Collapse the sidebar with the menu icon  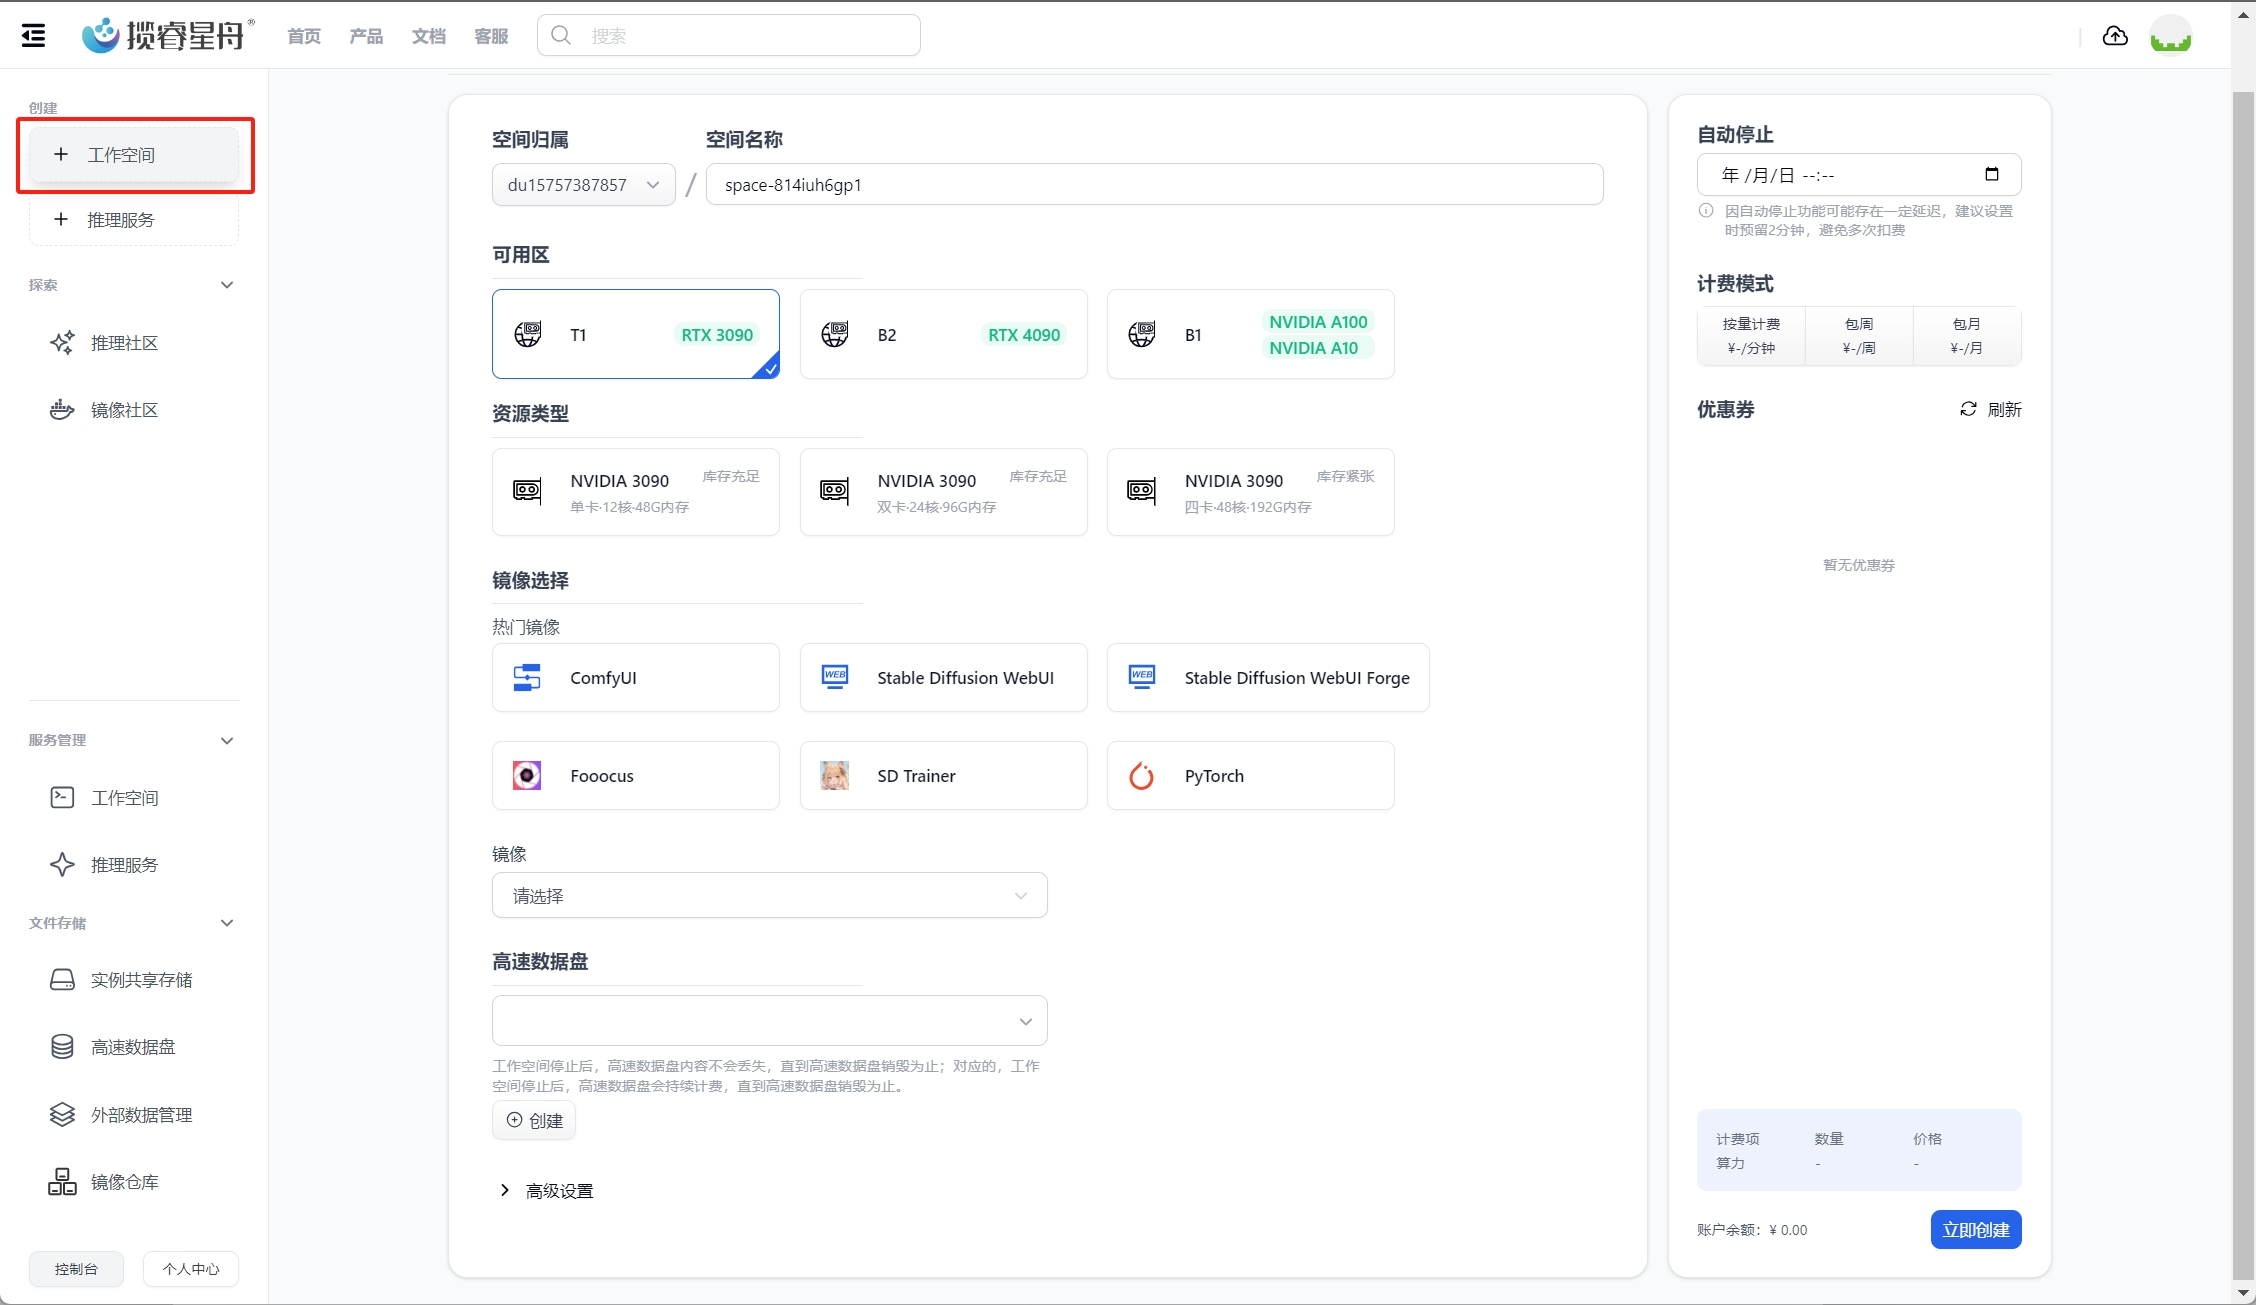tap(33, 36)
